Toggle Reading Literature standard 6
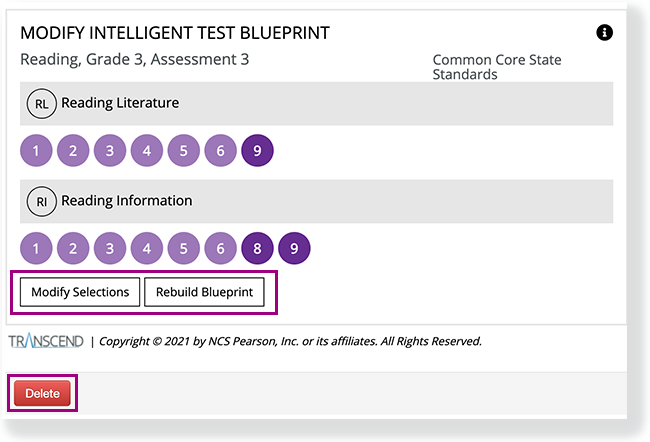Viewport: 650px width, 442px height. (221, 151)
